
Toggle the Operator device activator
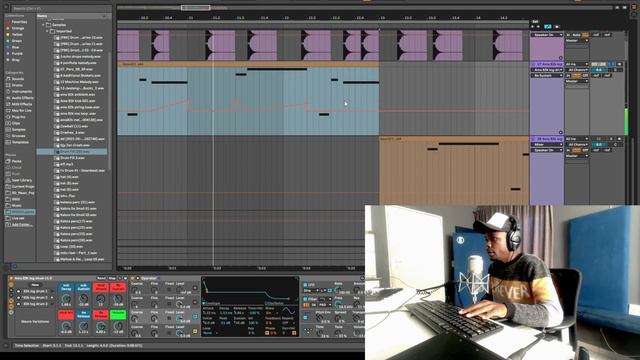pos(133,278)
